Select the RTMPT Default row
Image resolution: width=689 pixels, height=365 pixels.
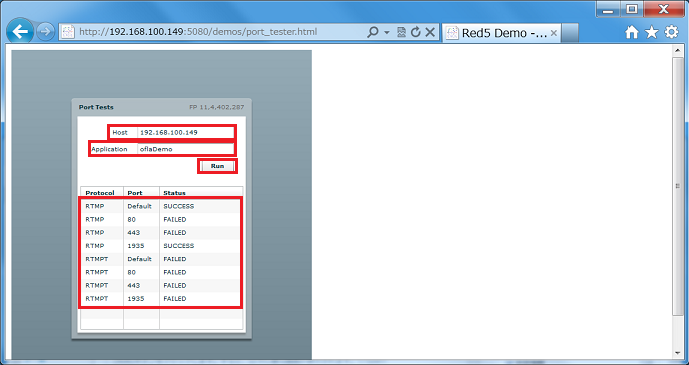point(161,259)
